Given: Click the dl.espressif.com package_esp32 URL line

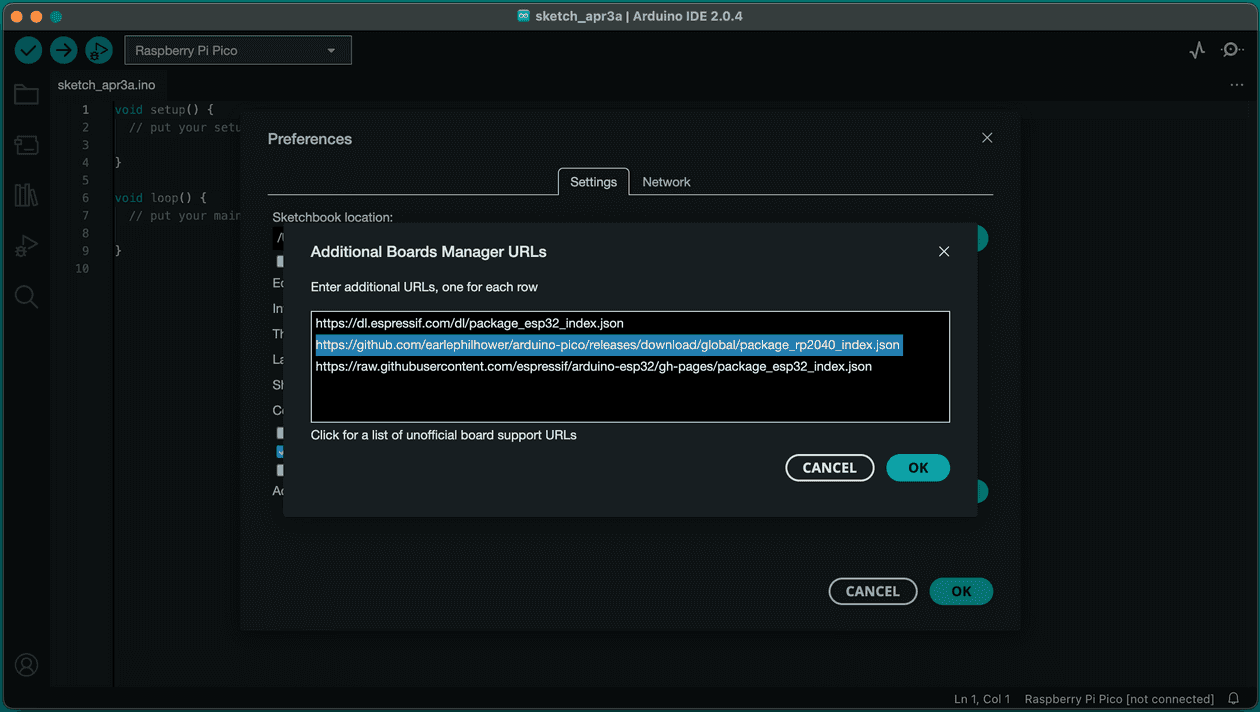Looking at the screenshot, I should [x=469, y=323].
